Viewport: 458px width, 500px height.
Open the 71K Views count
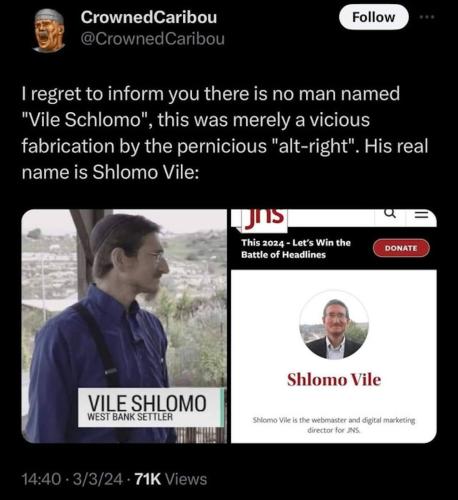point(171,480)
